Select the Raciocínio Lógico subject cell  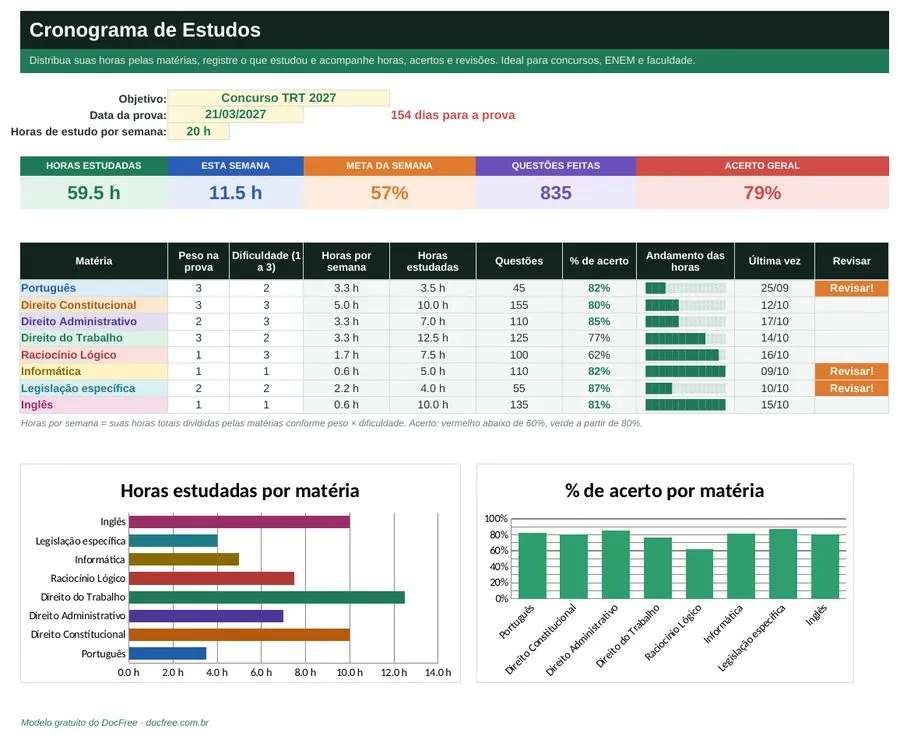[x=94, y=355]
